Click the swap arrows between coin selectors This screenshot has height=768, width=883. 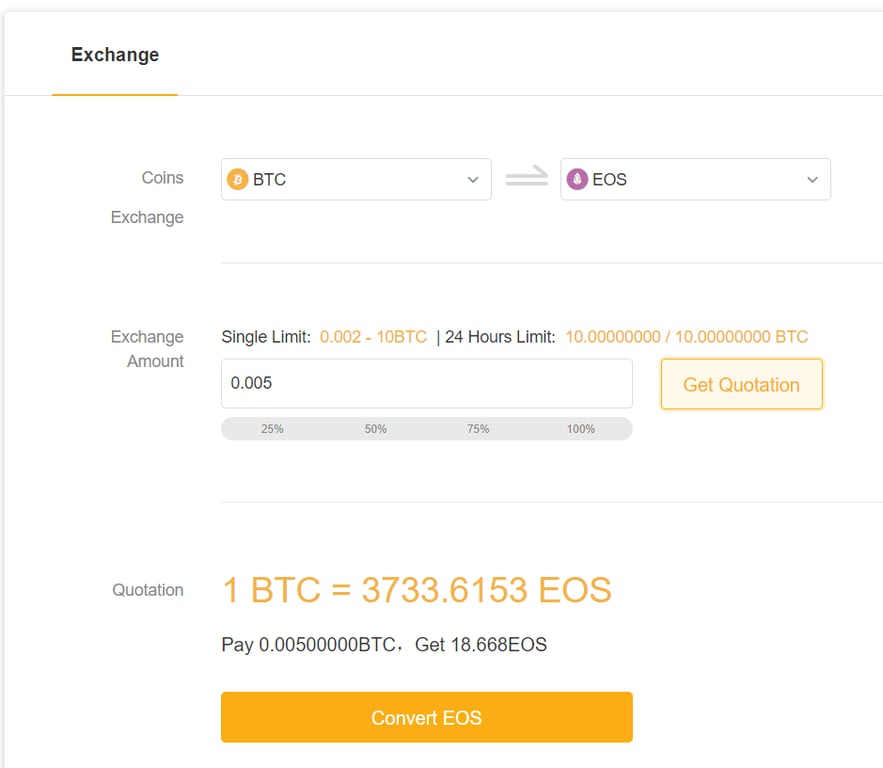(x=526, y=179)
